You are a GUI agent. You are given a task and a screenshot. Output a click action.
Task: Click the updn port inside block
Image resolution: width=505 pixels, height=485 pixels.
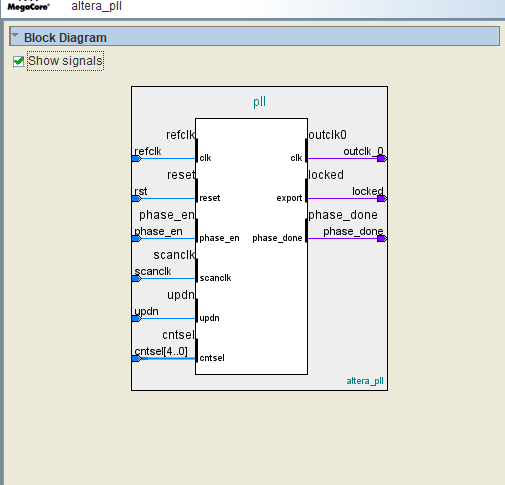(209, 318)
